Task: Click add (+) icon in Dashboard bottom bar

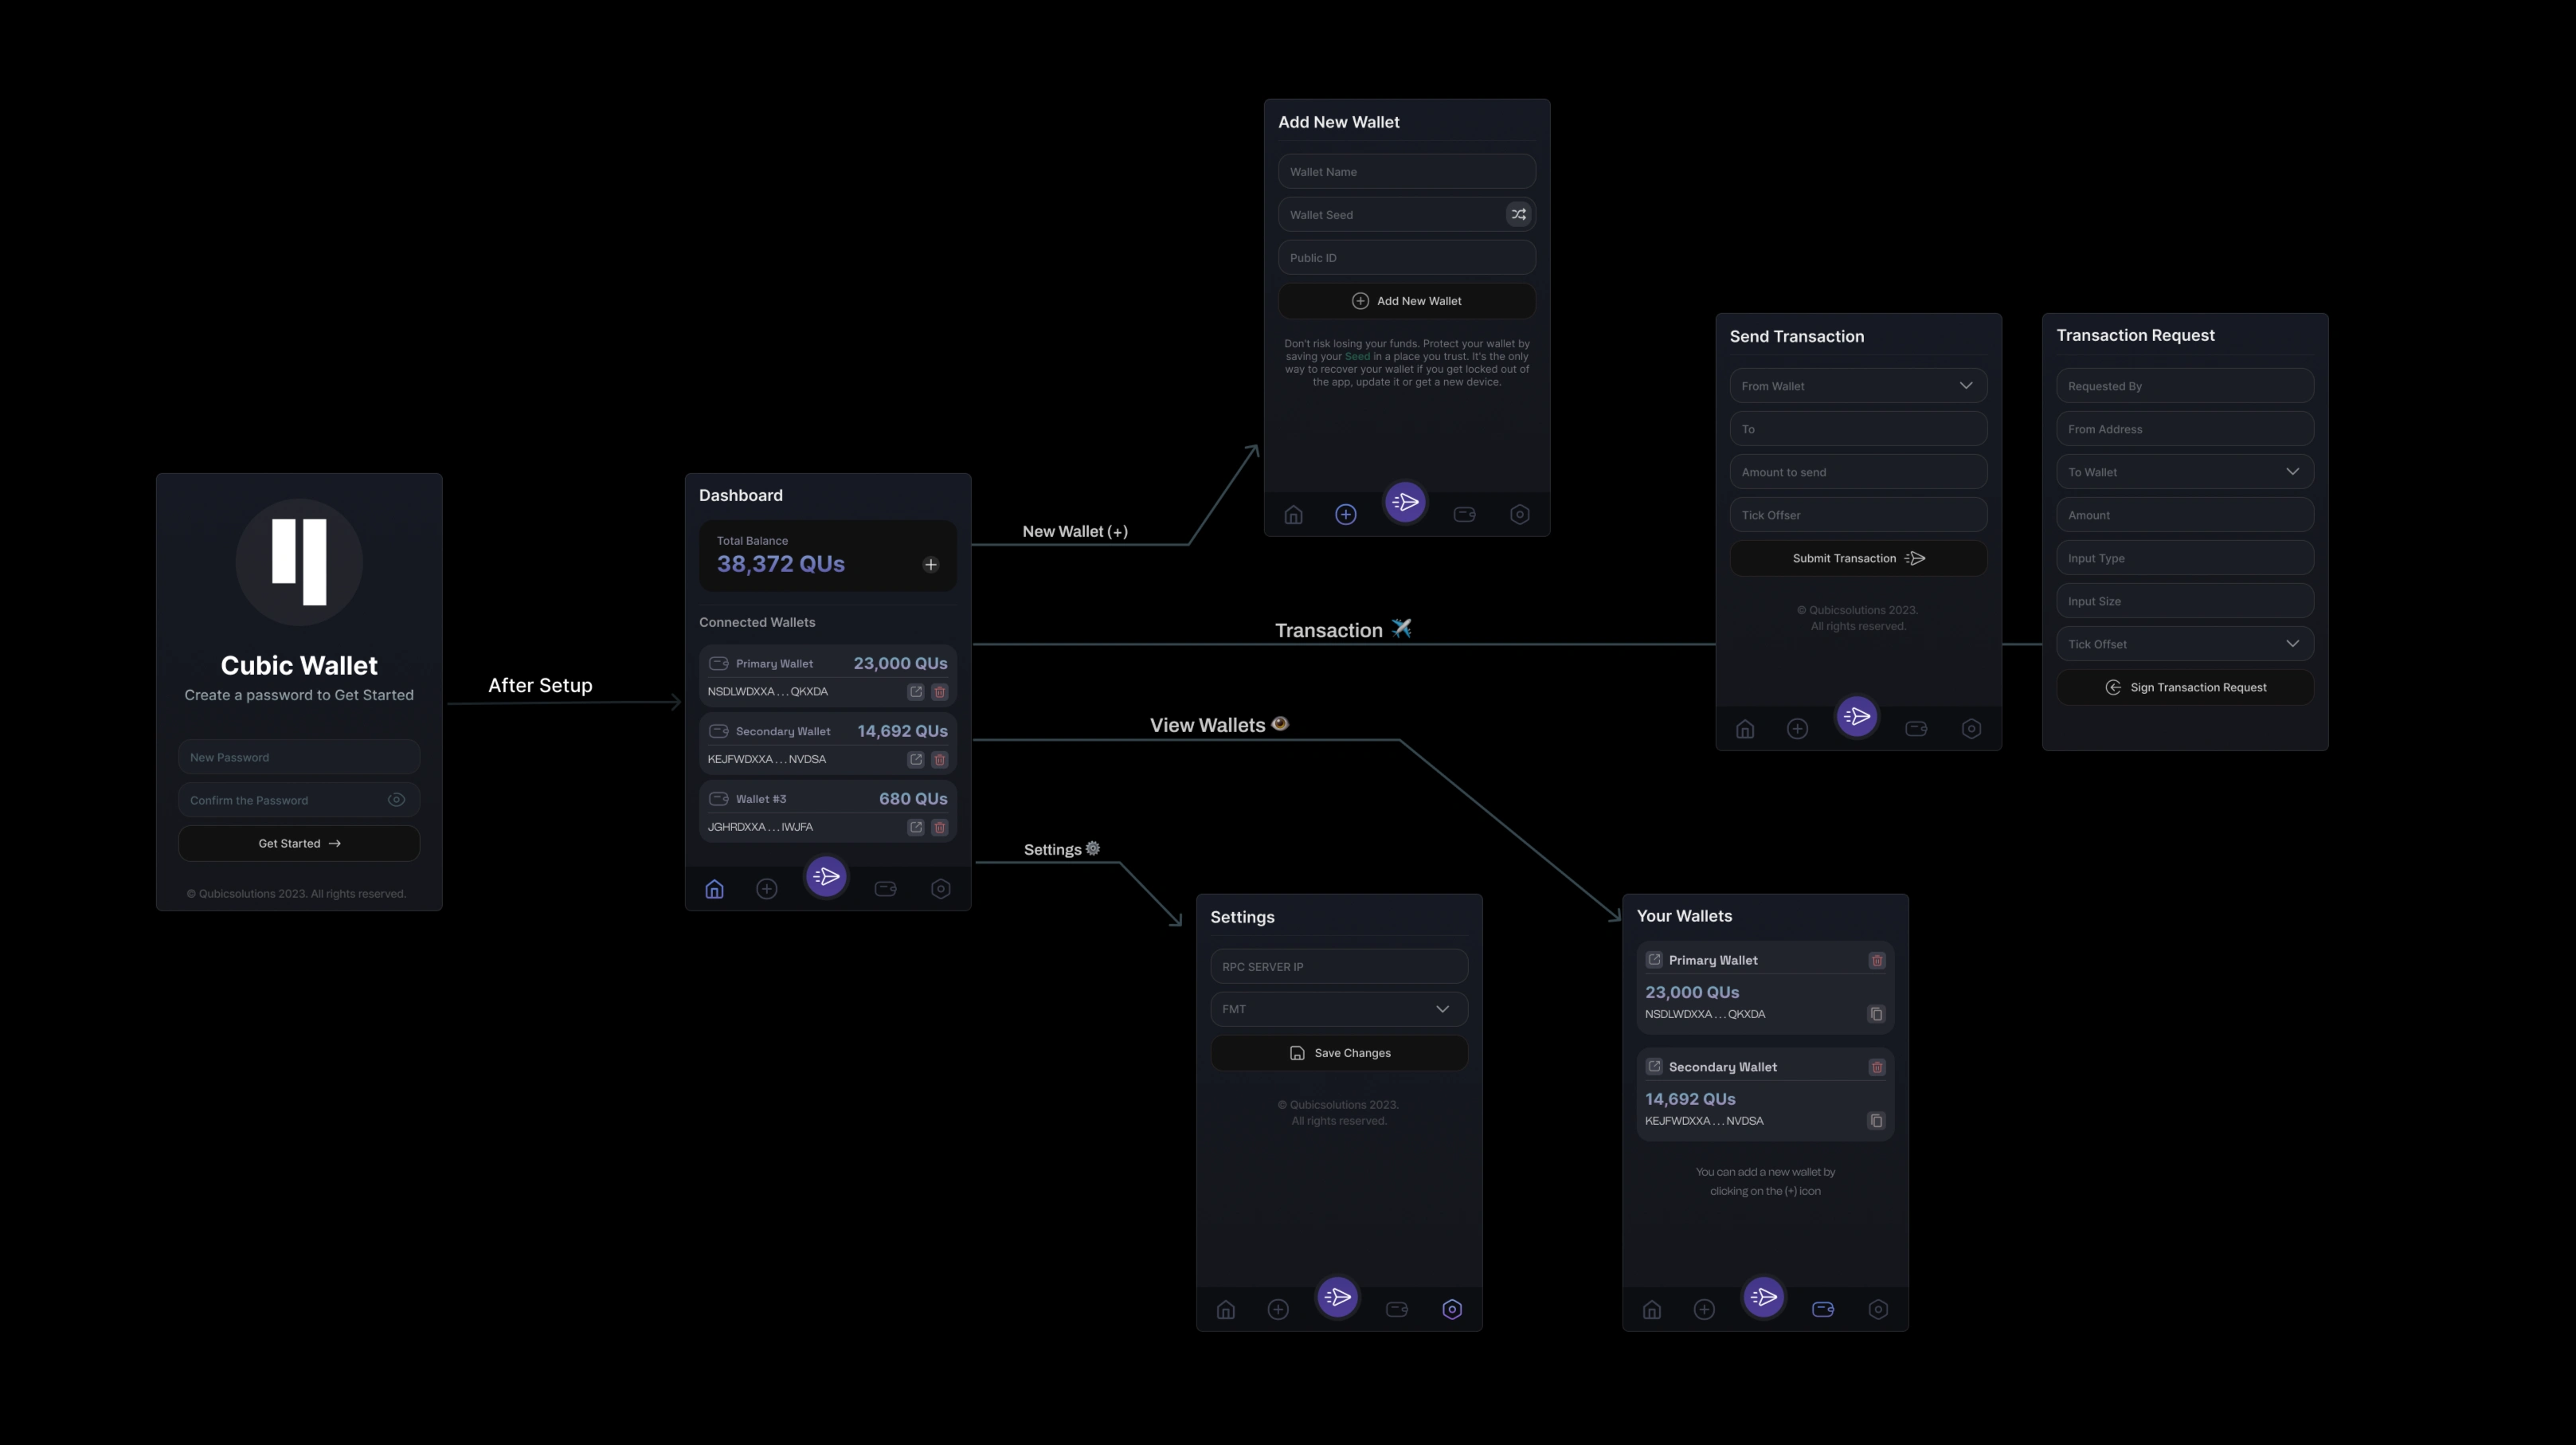Action: point(767,889)
